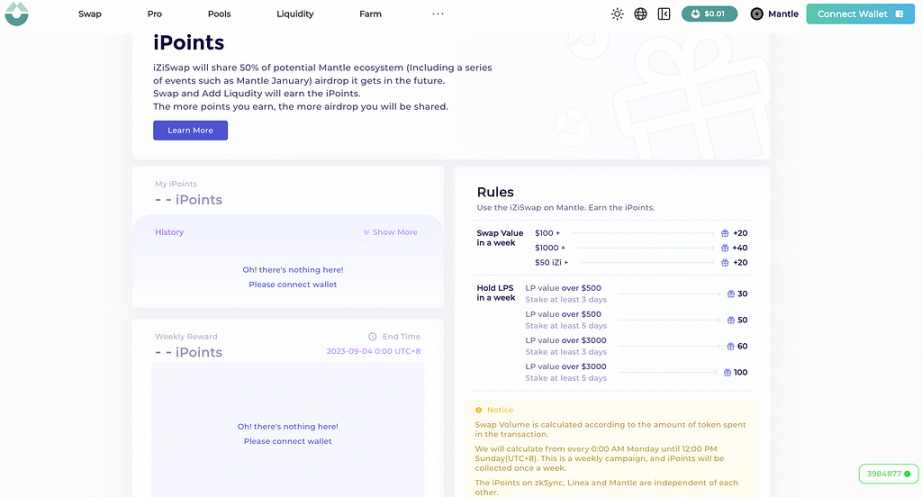Open language selector globe icon

641,14
